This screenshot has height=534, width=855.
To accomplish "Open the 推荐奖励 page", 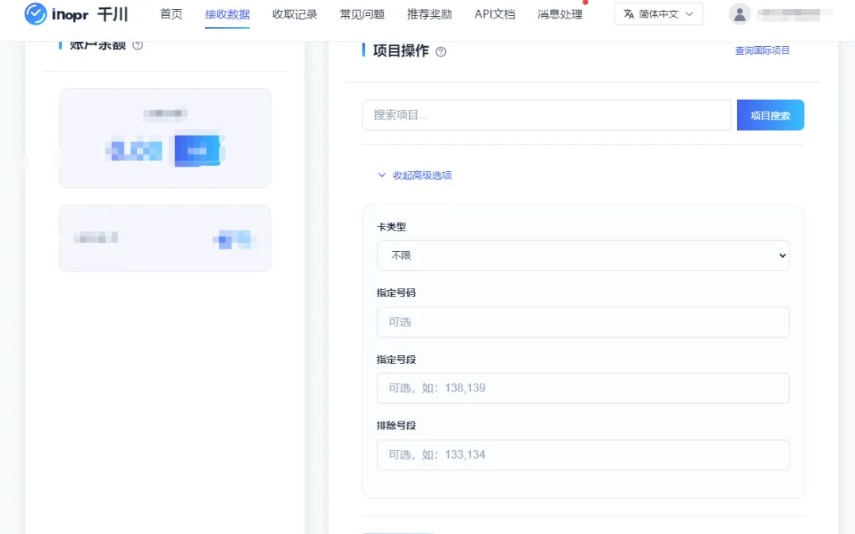I will (429, 14).
